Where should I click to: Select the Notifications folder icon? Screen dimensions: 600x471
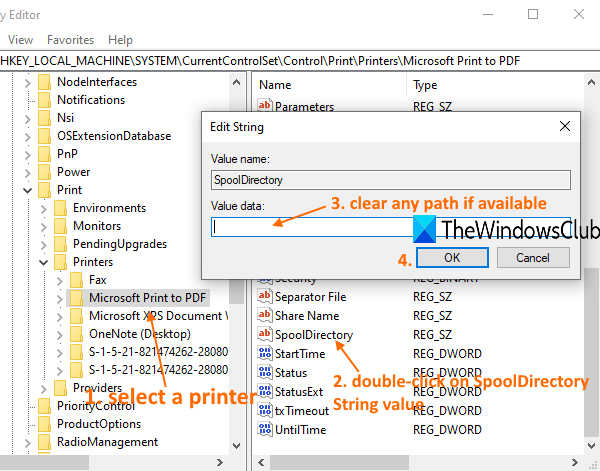(x=44, y=100)
